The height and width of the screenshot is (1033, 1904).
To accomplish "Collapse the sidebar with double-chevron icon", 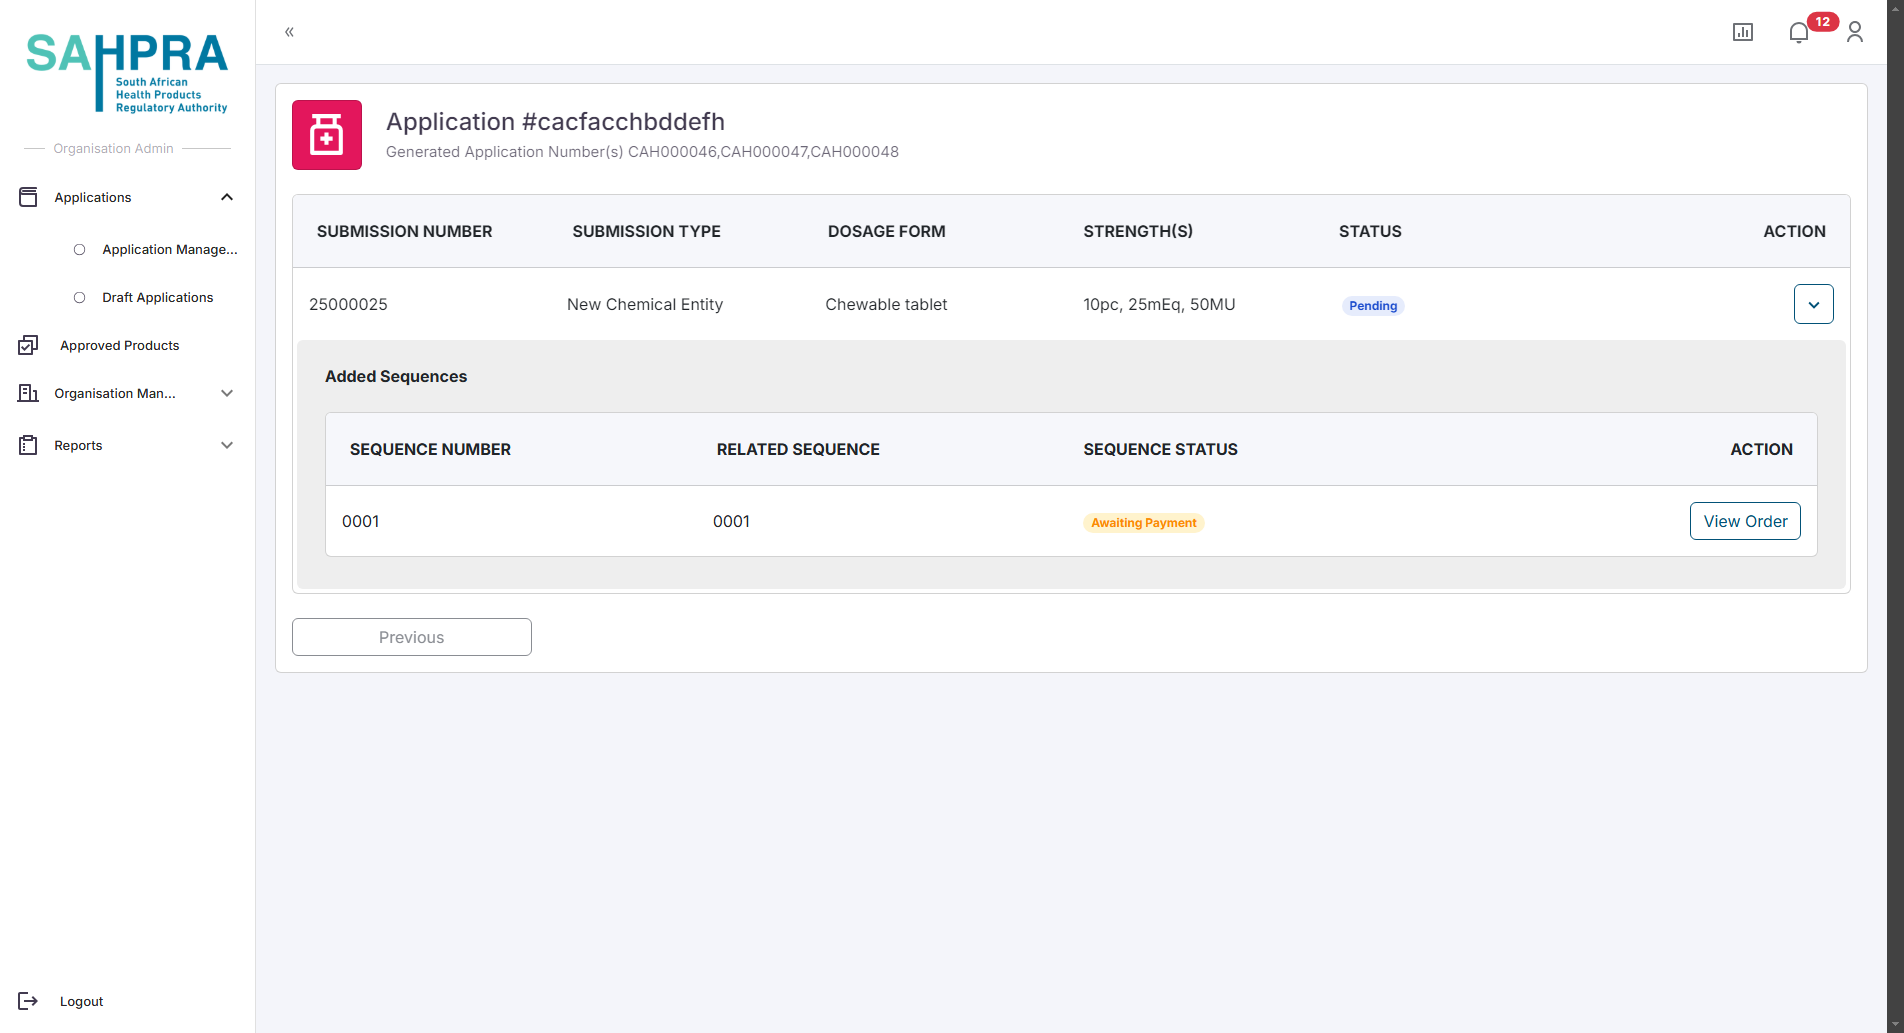I will click(289, 32).
